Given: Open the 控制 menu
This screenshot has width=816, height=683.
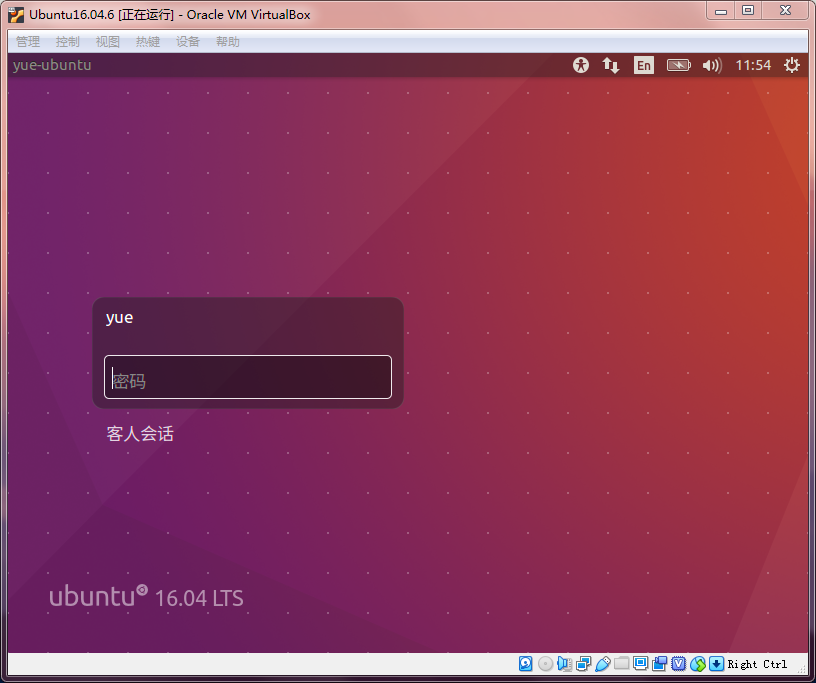Looking at the screenshot, I should (68, 42).
